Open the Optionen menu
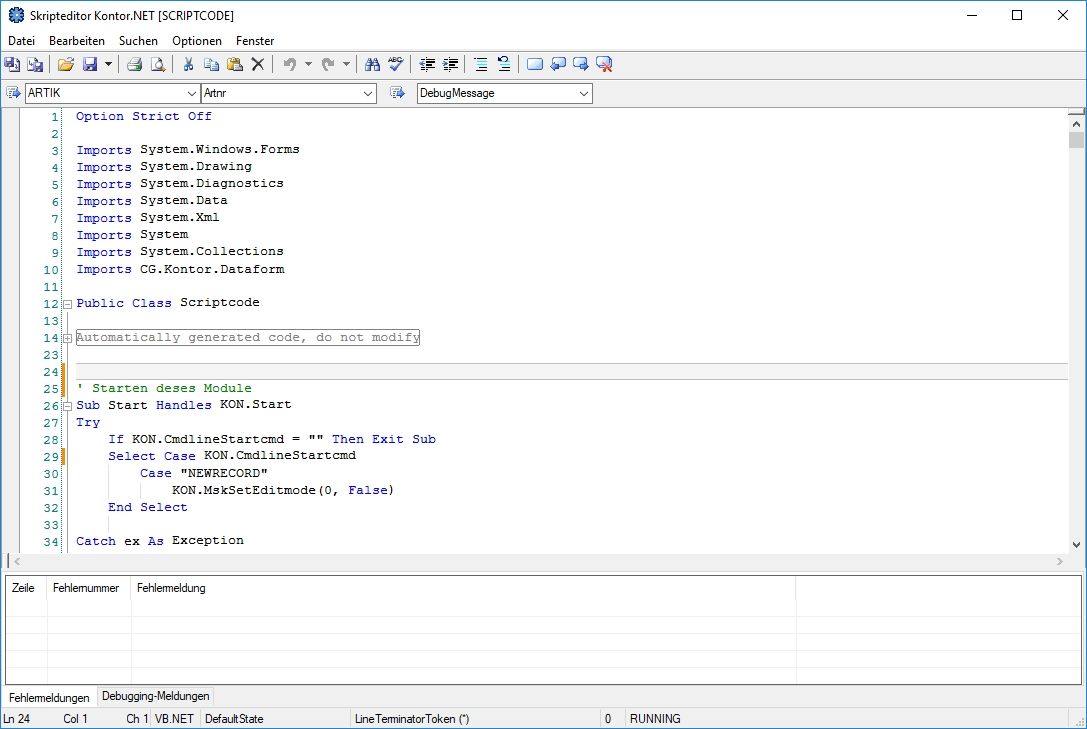Viewport: 1087px width, 729px height. [197, 41]
